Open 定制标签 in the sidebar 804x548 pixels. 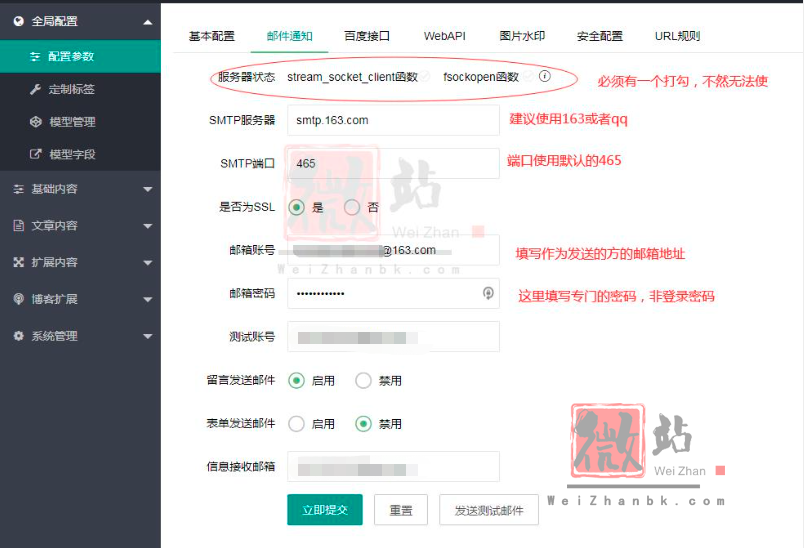pyautogui.click(x=80, y=89)
